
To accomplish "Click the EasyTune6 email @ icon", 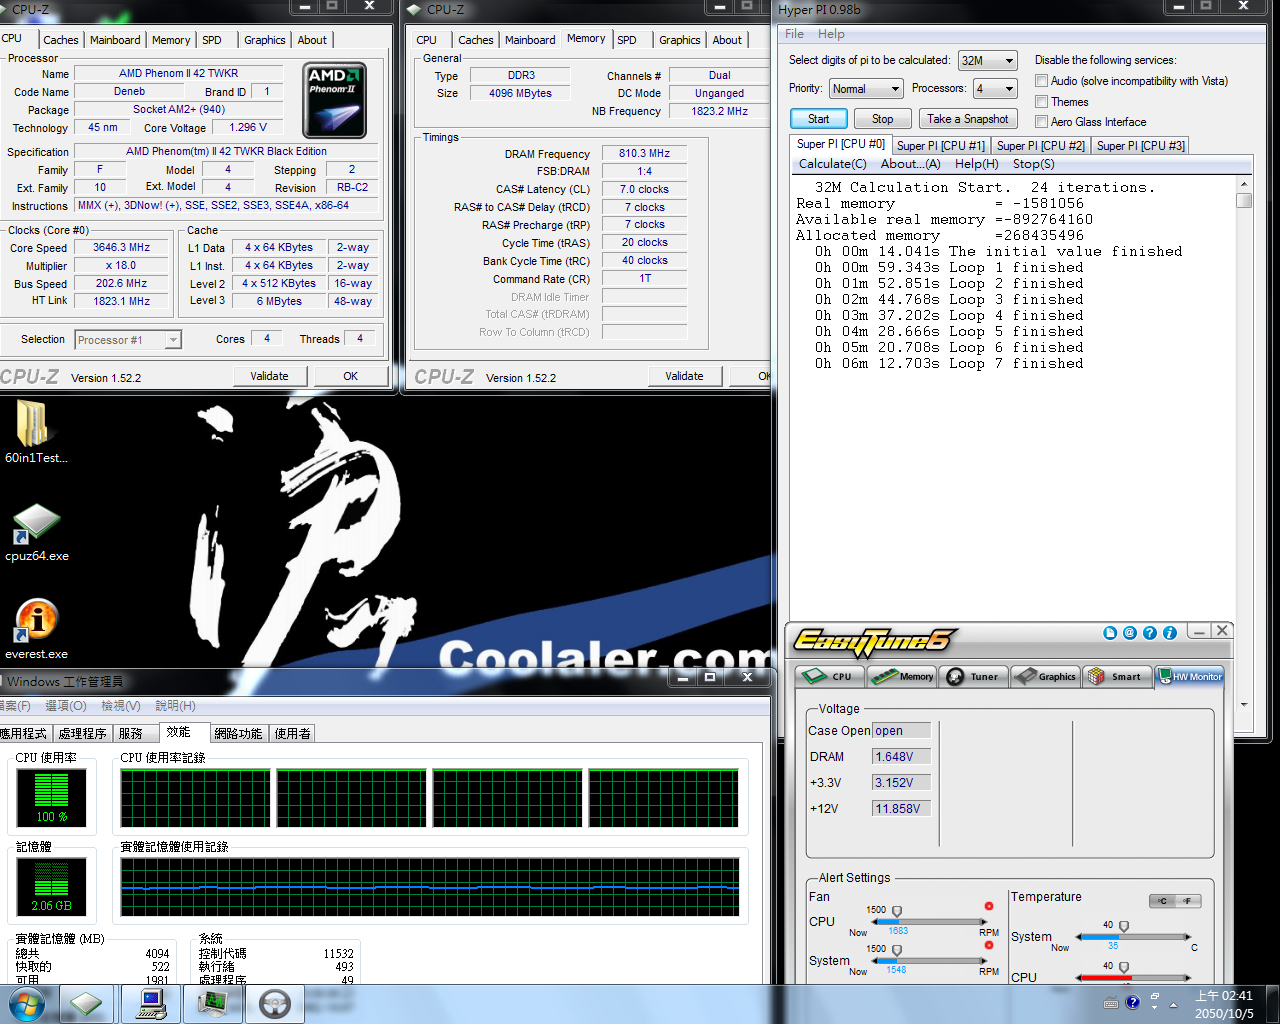I will point(1129,633).
